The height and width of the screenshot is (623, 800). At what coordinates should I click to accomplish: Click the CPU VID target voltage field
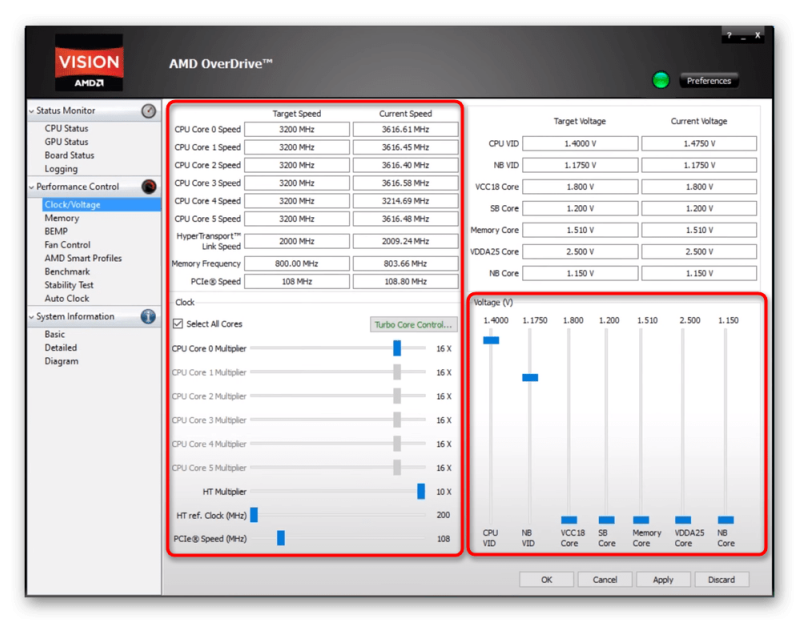[580, 144]
